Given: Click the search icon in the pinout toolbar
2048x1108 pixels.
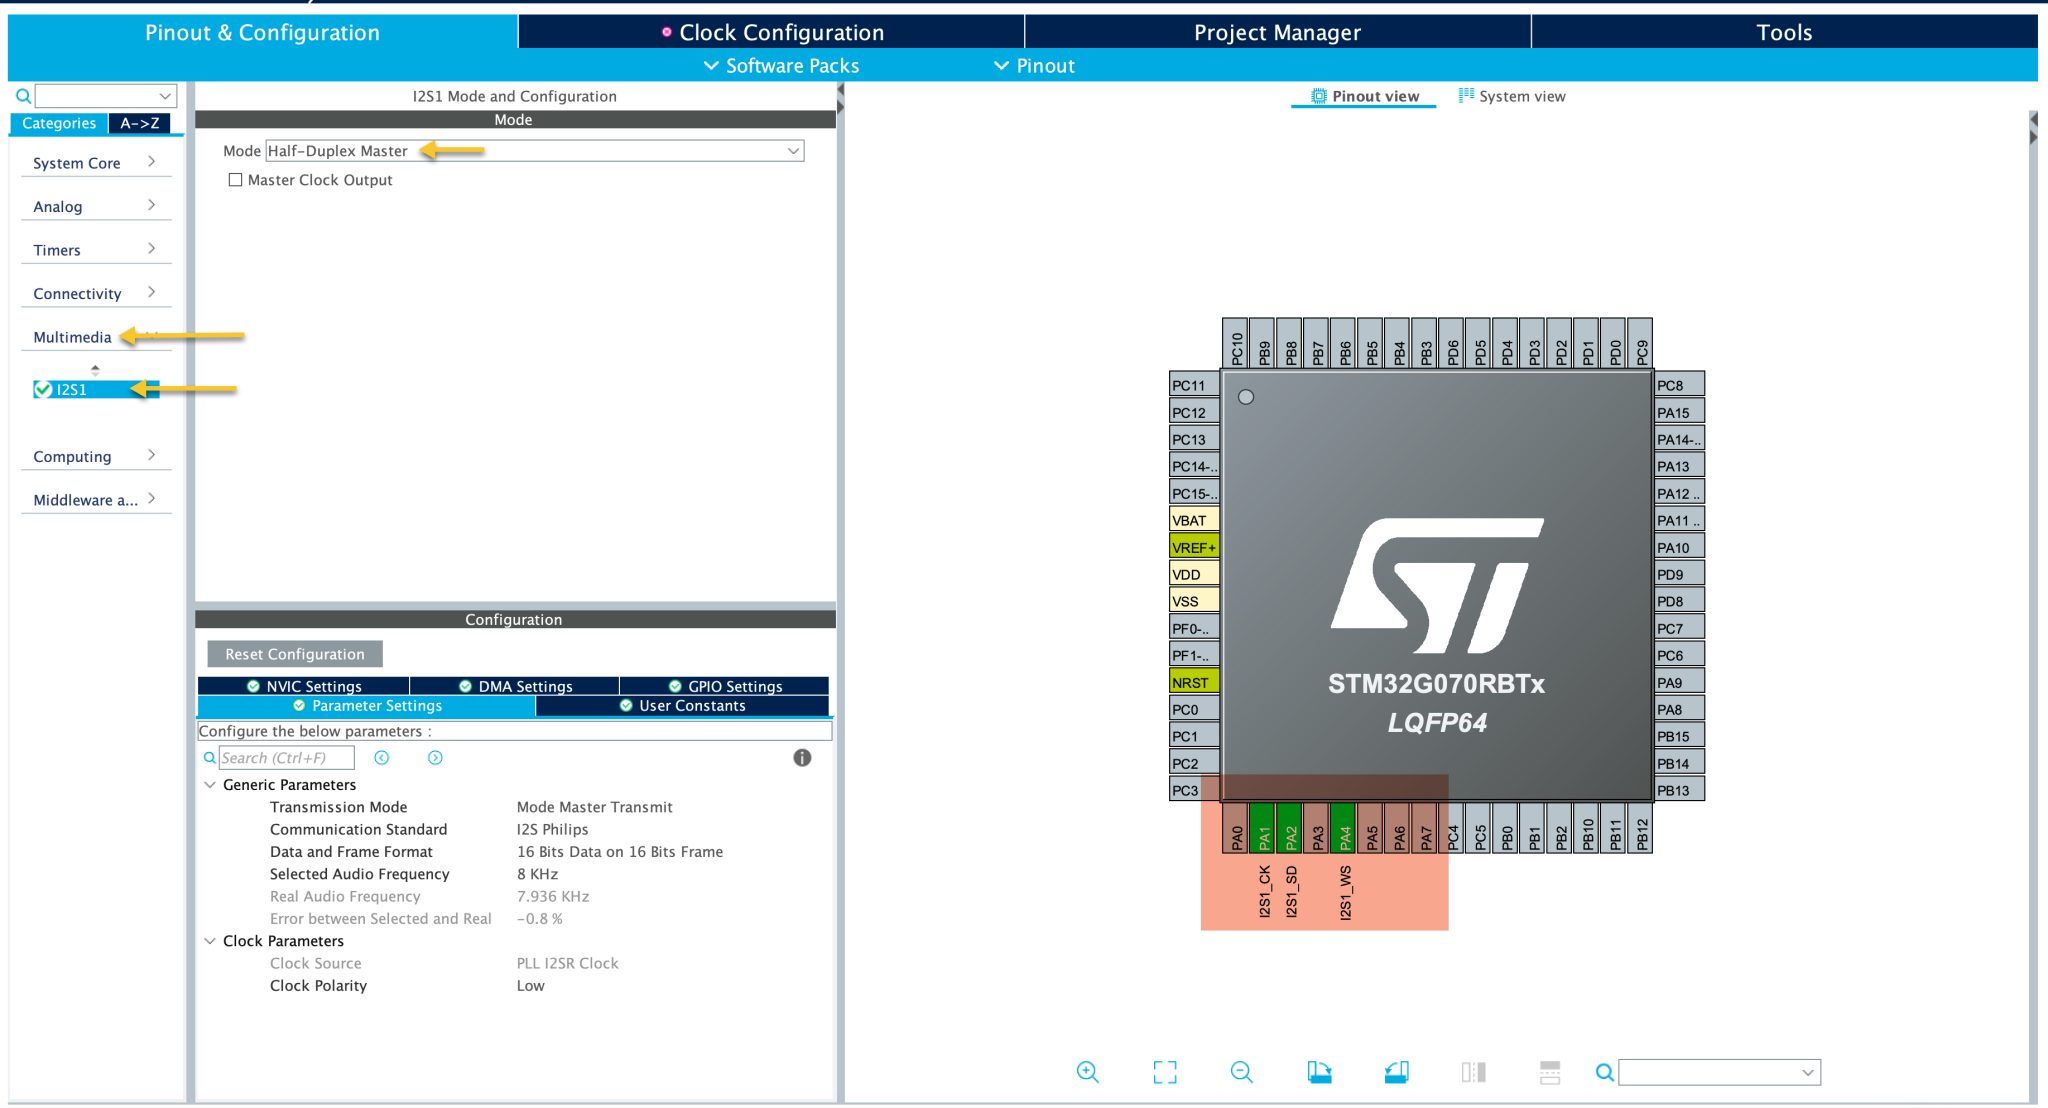Looking at the screenshot, I should (x=1603, y=1071).
